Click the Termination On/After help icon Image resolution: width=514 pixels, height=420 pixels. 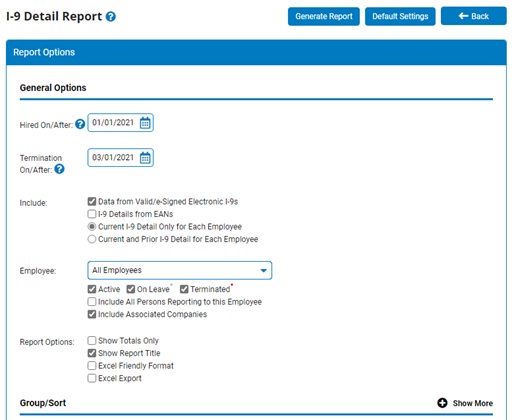point(59,169)
